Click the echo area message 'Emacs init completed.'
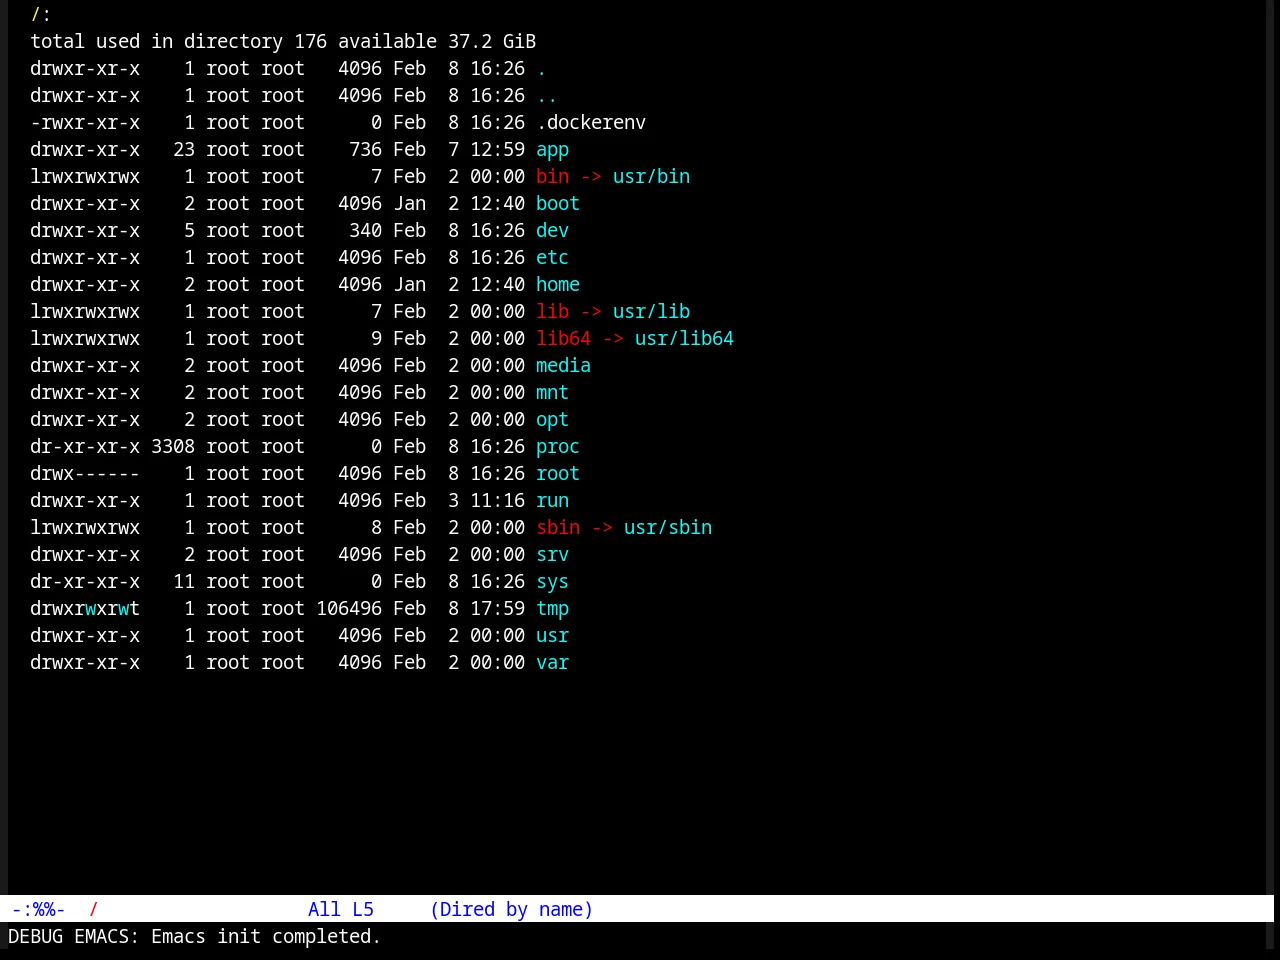Screen dimensions: 1280x960 click(266, 937)
